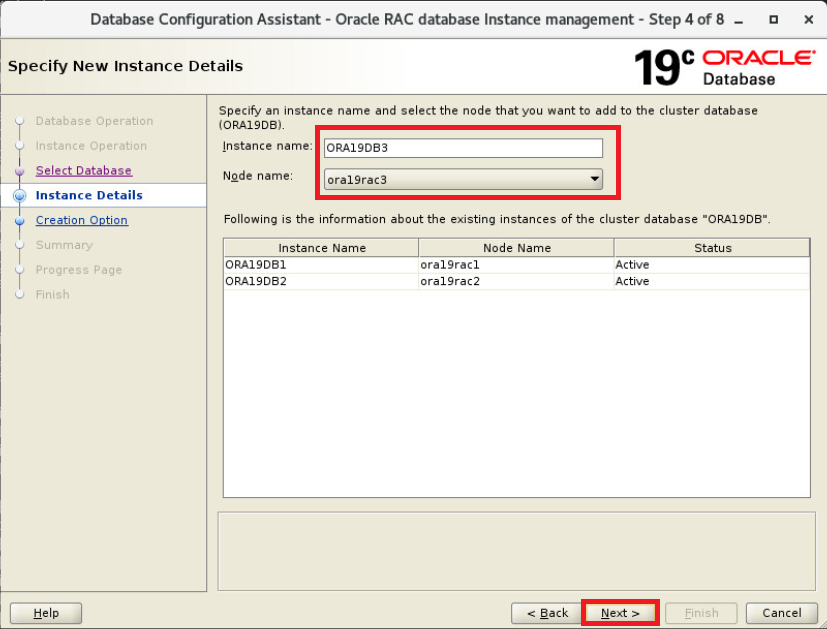827x629 pixels.
Task: Click the Finish step in sidebar
Action: pyautogui.click(x=52, y=294)
